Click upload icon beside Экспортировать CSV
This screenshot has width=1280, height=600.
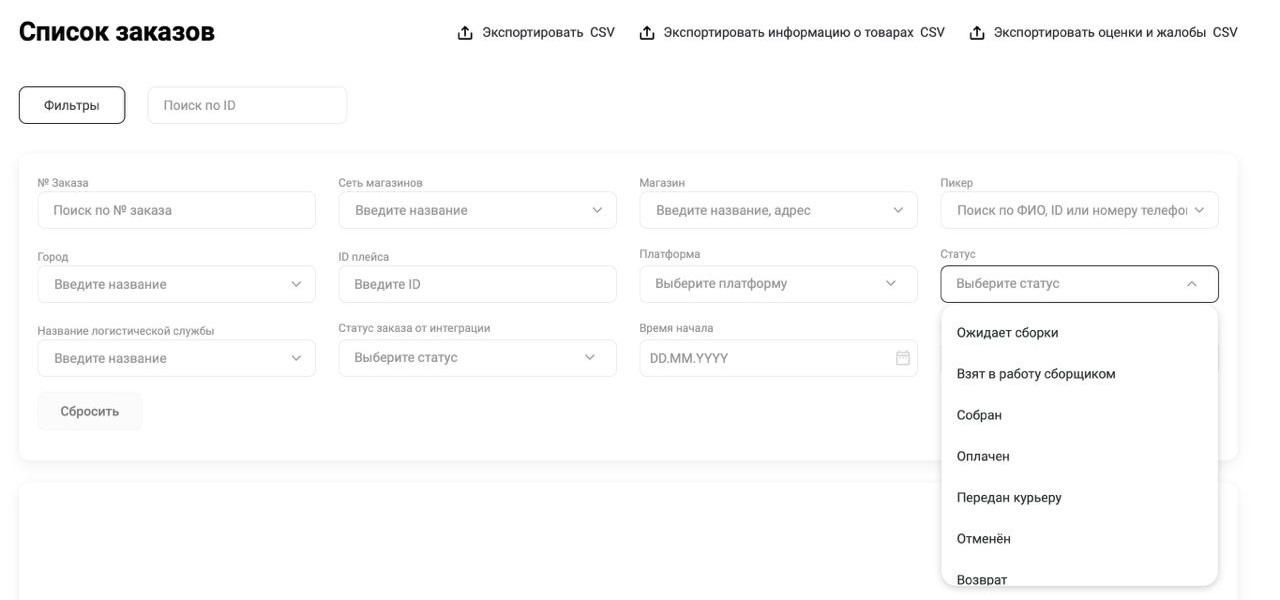click(x=465, y=33)
